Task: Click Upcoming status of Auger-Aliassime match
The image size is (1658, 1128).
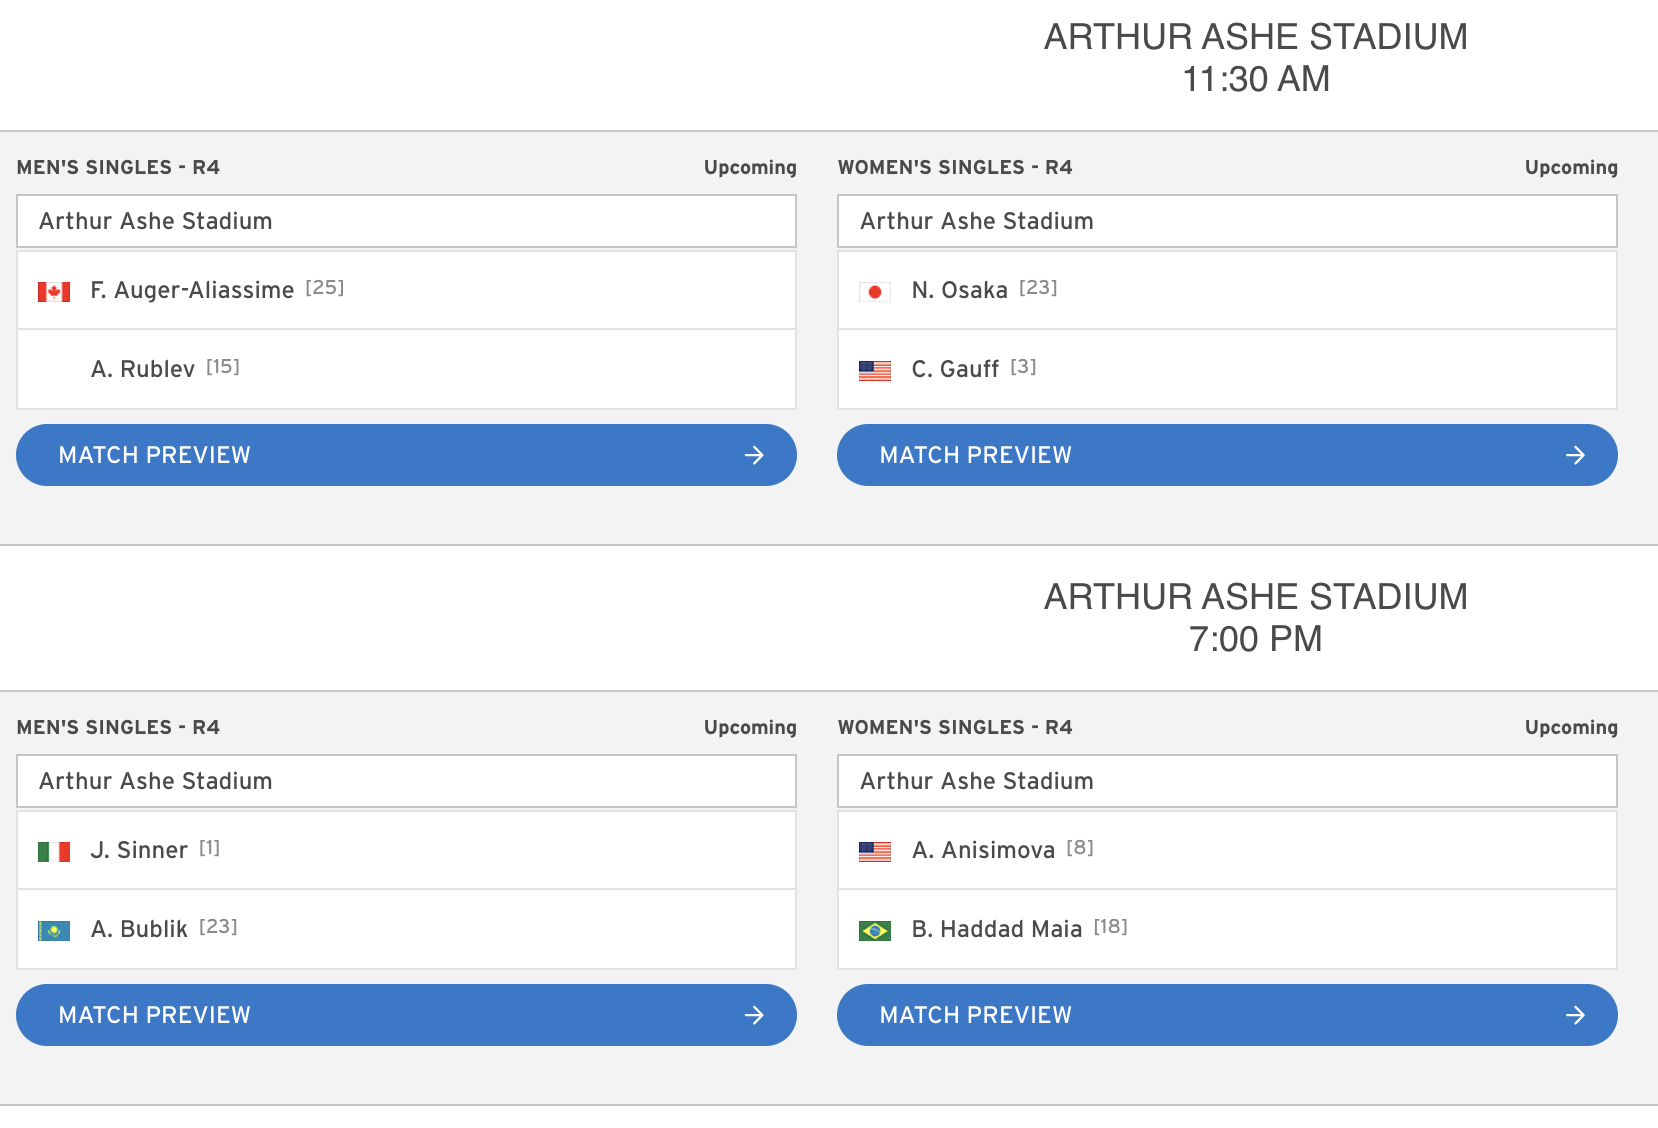Action: [750, 168]
